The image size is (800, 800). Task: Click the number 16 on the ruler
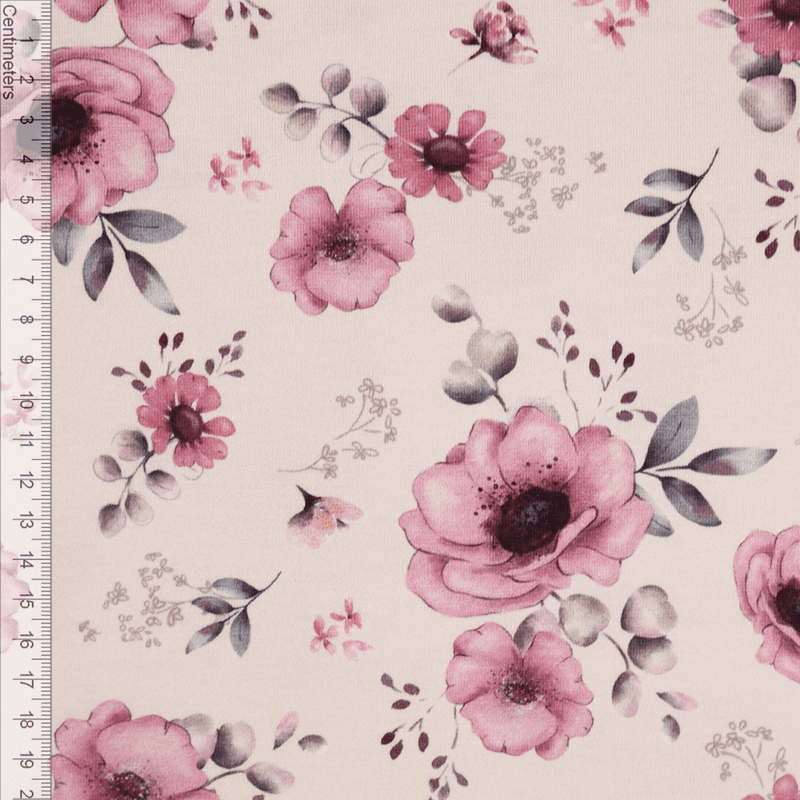coord(25,640)
